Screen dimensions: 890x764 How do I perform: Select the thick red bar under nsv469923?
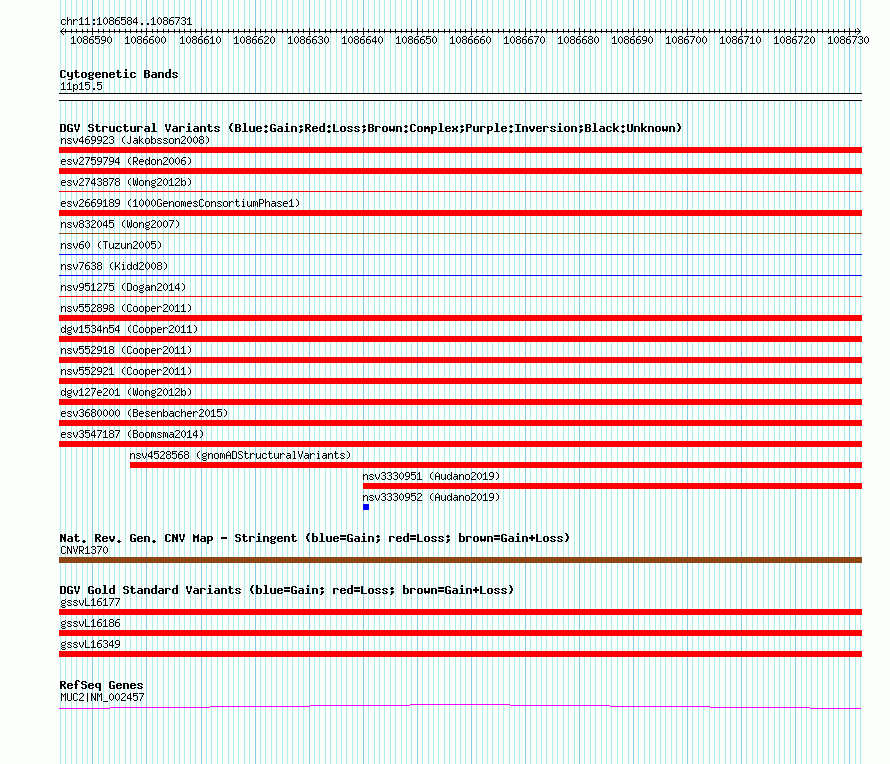tap(460, 150)
